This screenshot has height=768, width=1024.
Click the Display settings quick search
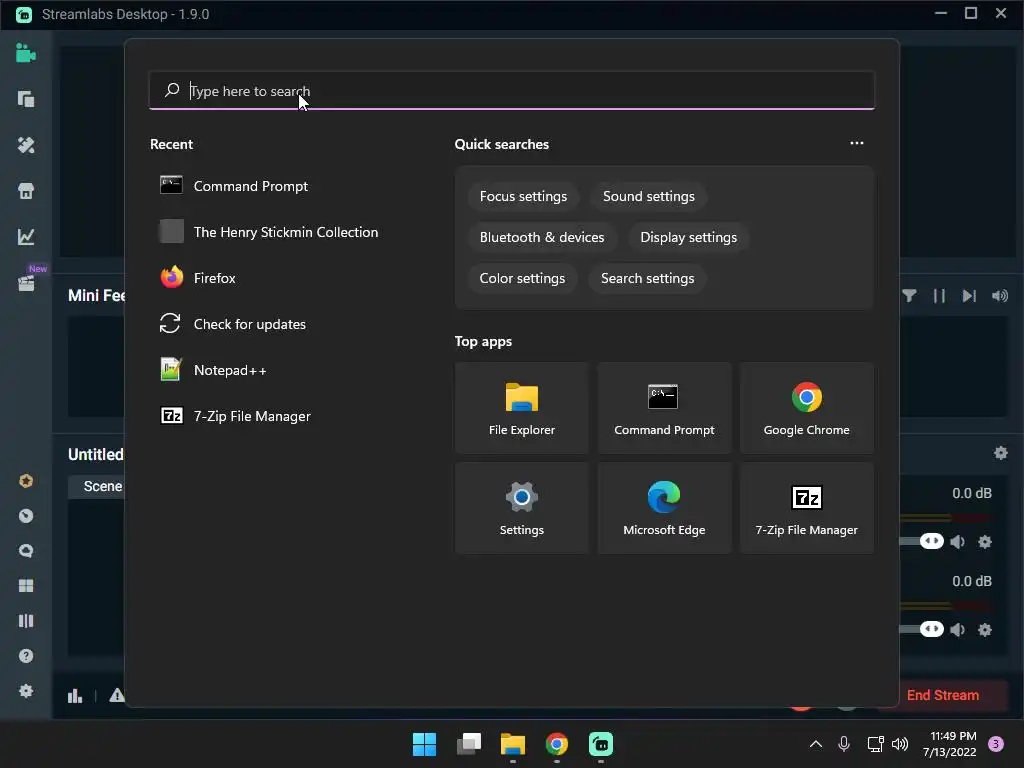click(688, 238)
